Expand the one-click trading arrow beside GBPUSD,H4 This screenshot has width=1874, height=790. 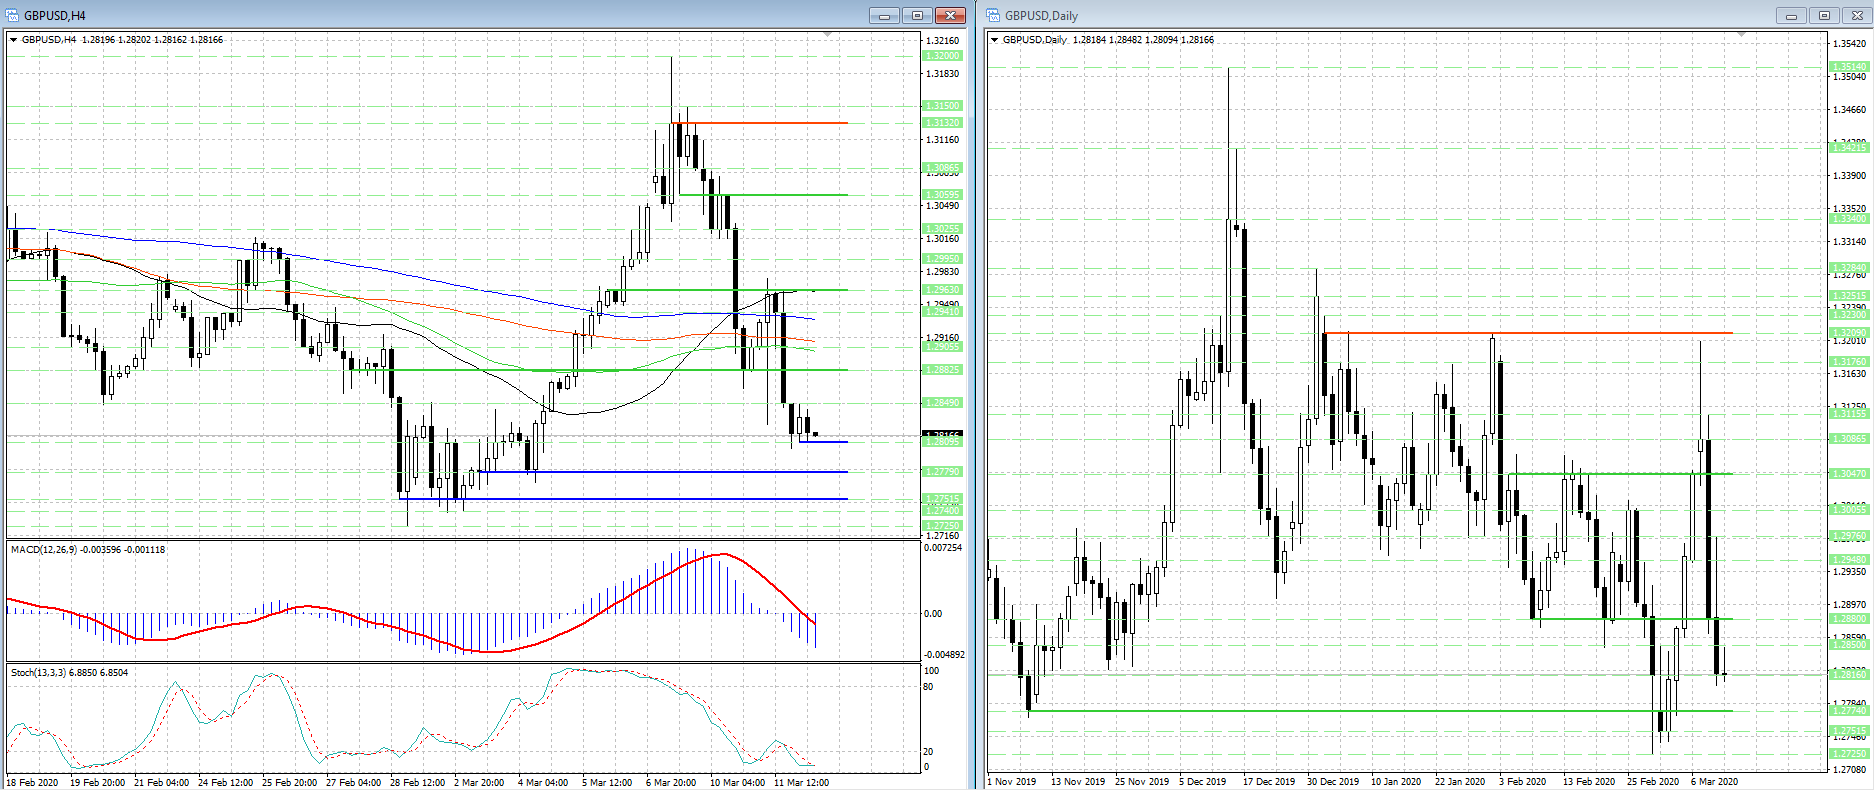pos(14,40)
